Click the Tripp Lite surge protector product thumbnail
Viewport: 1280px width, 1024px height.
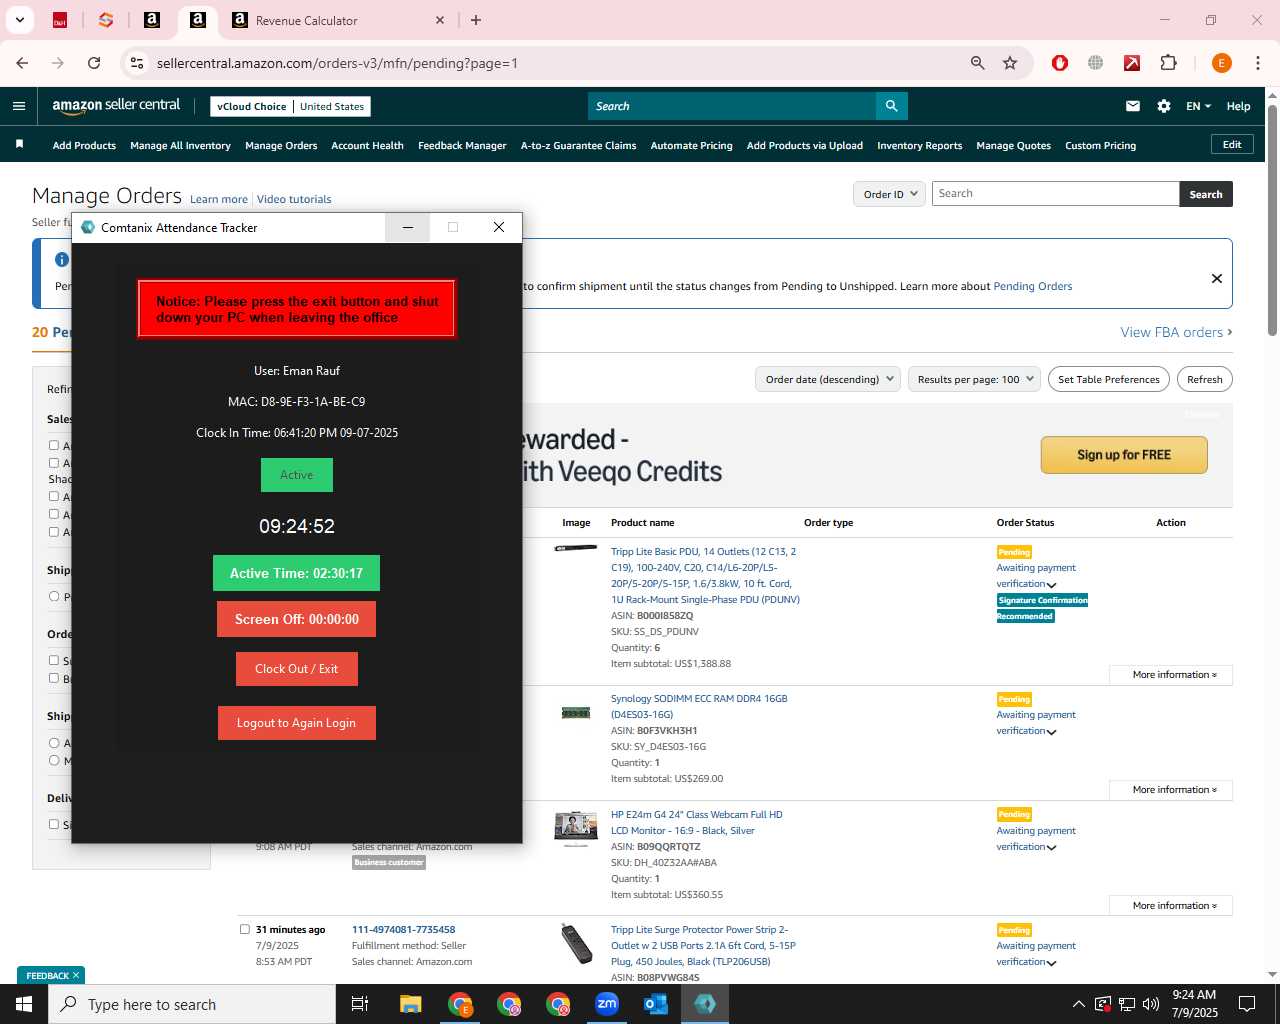click(576, 944)
